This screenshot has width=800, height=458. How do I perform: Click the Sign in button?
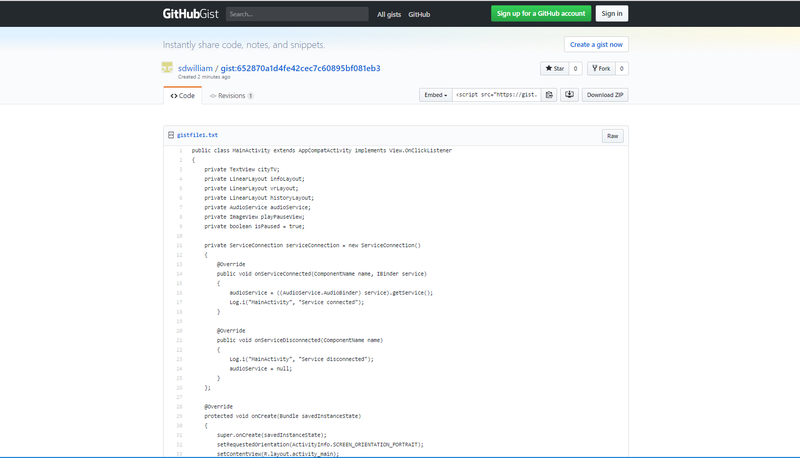tap(611, 14)
